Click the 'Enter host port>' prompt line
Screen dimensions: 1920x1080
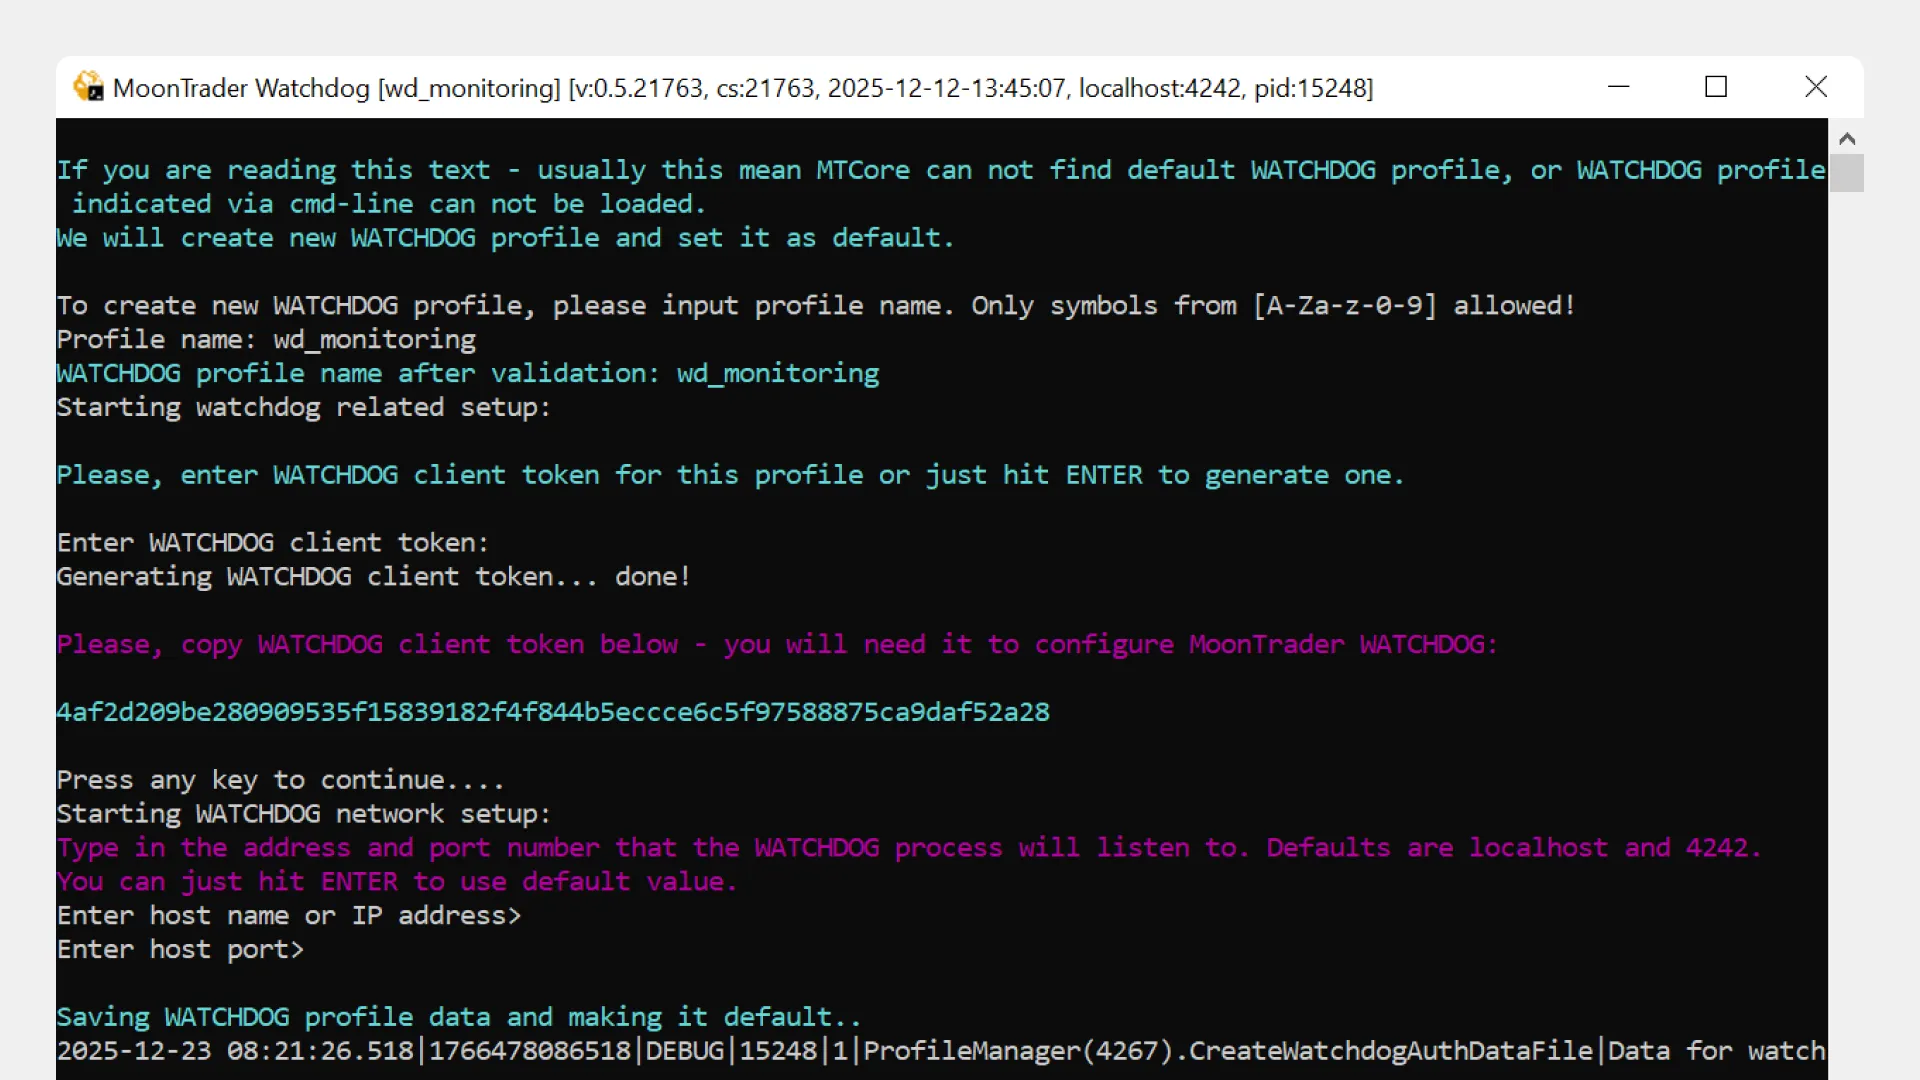click(x=180, y=949)
